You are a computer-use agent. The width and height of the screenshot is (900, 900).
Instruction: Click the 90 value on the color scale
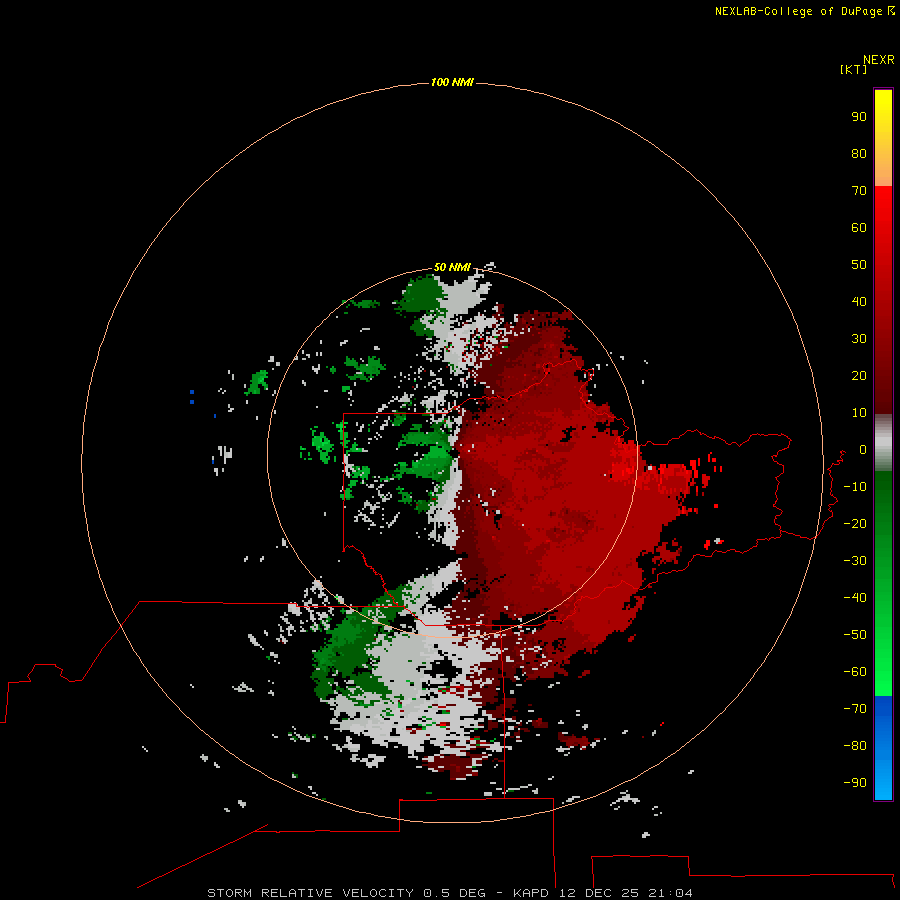(859, 117)
